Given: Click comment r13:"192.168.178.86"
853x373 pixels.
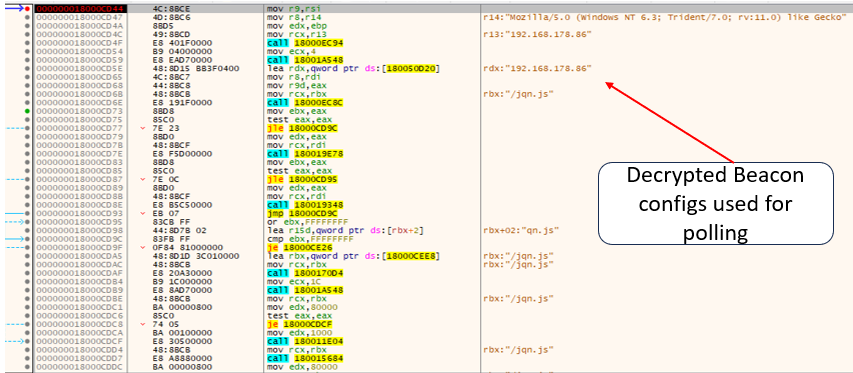Looking at the screenshot, I should pyautogui.click(x=537, y=34).
